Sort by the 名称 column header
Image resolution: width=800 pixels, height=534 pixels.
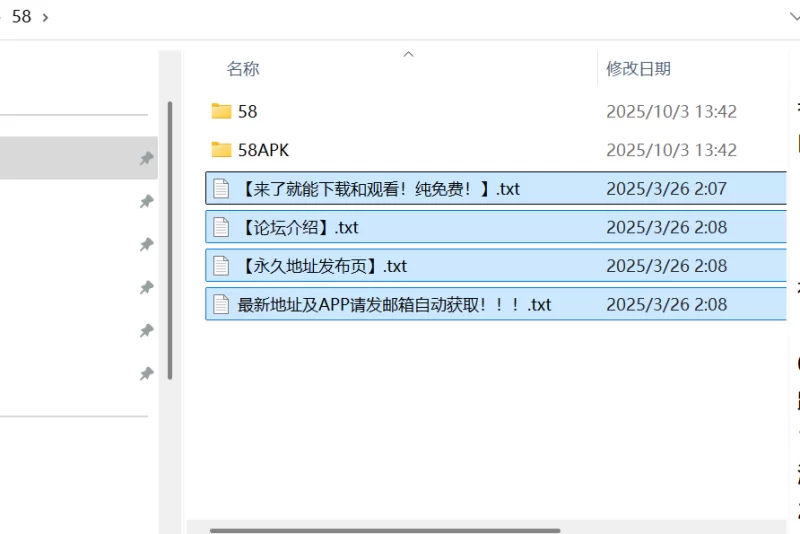coord(243,68)
